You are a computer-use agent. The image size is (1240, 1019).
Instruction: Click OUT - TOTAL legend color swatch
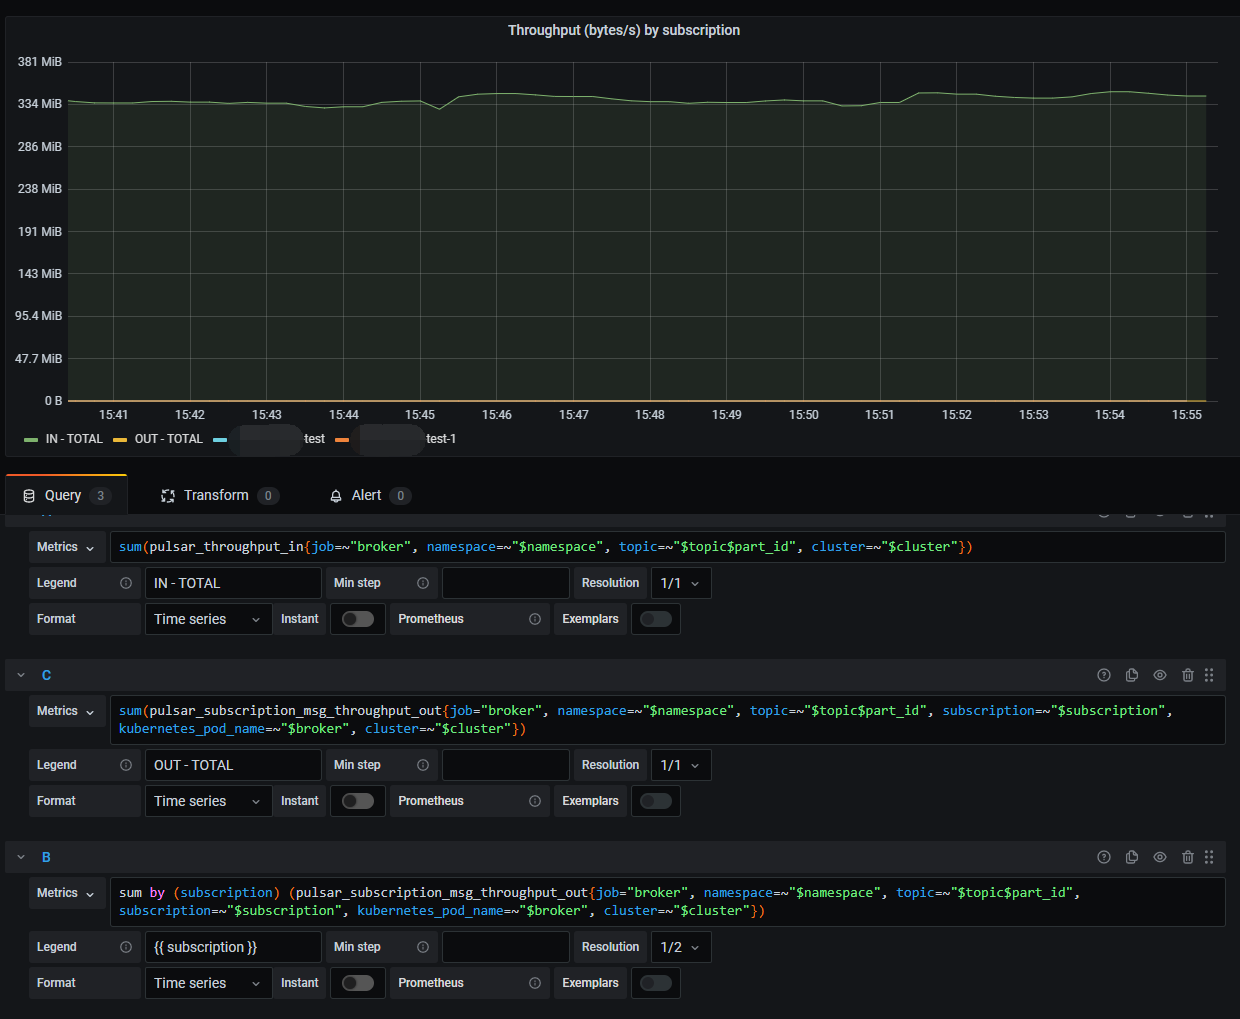pos(120,439)
